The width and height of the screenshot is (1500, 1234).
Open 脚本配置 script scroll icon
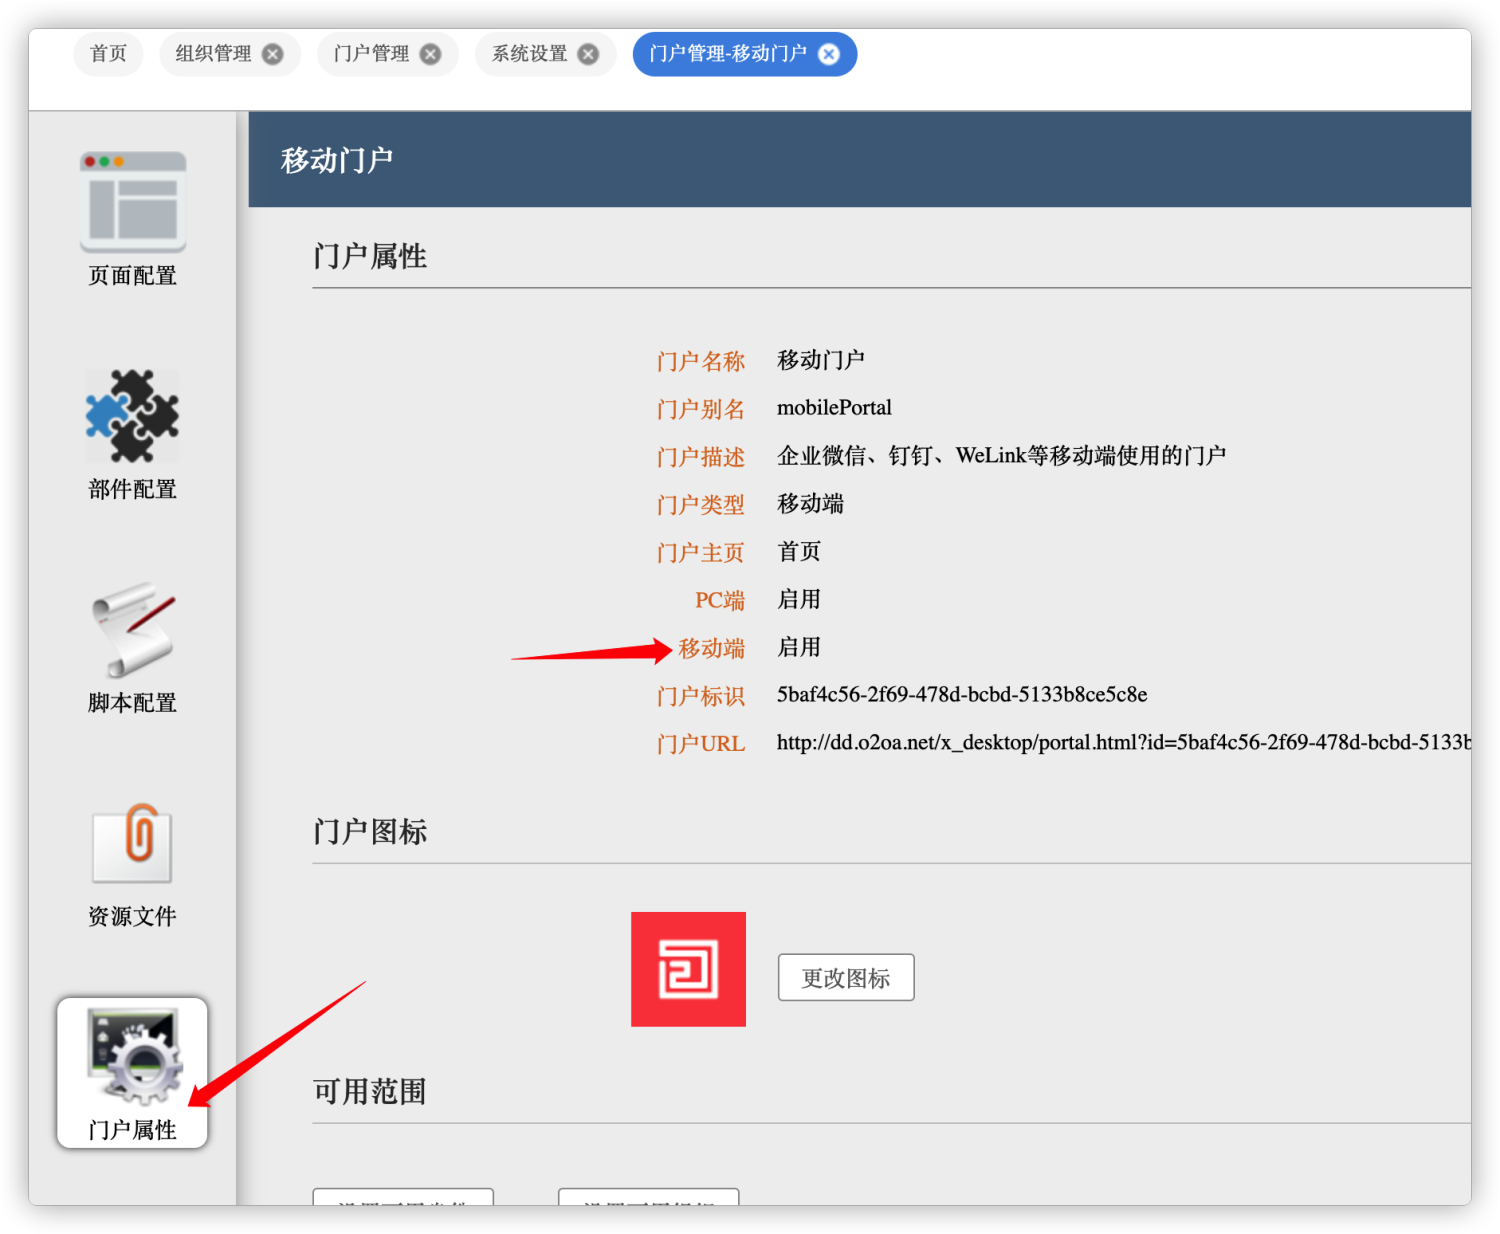pyautogui.click(x=132, y=630)
